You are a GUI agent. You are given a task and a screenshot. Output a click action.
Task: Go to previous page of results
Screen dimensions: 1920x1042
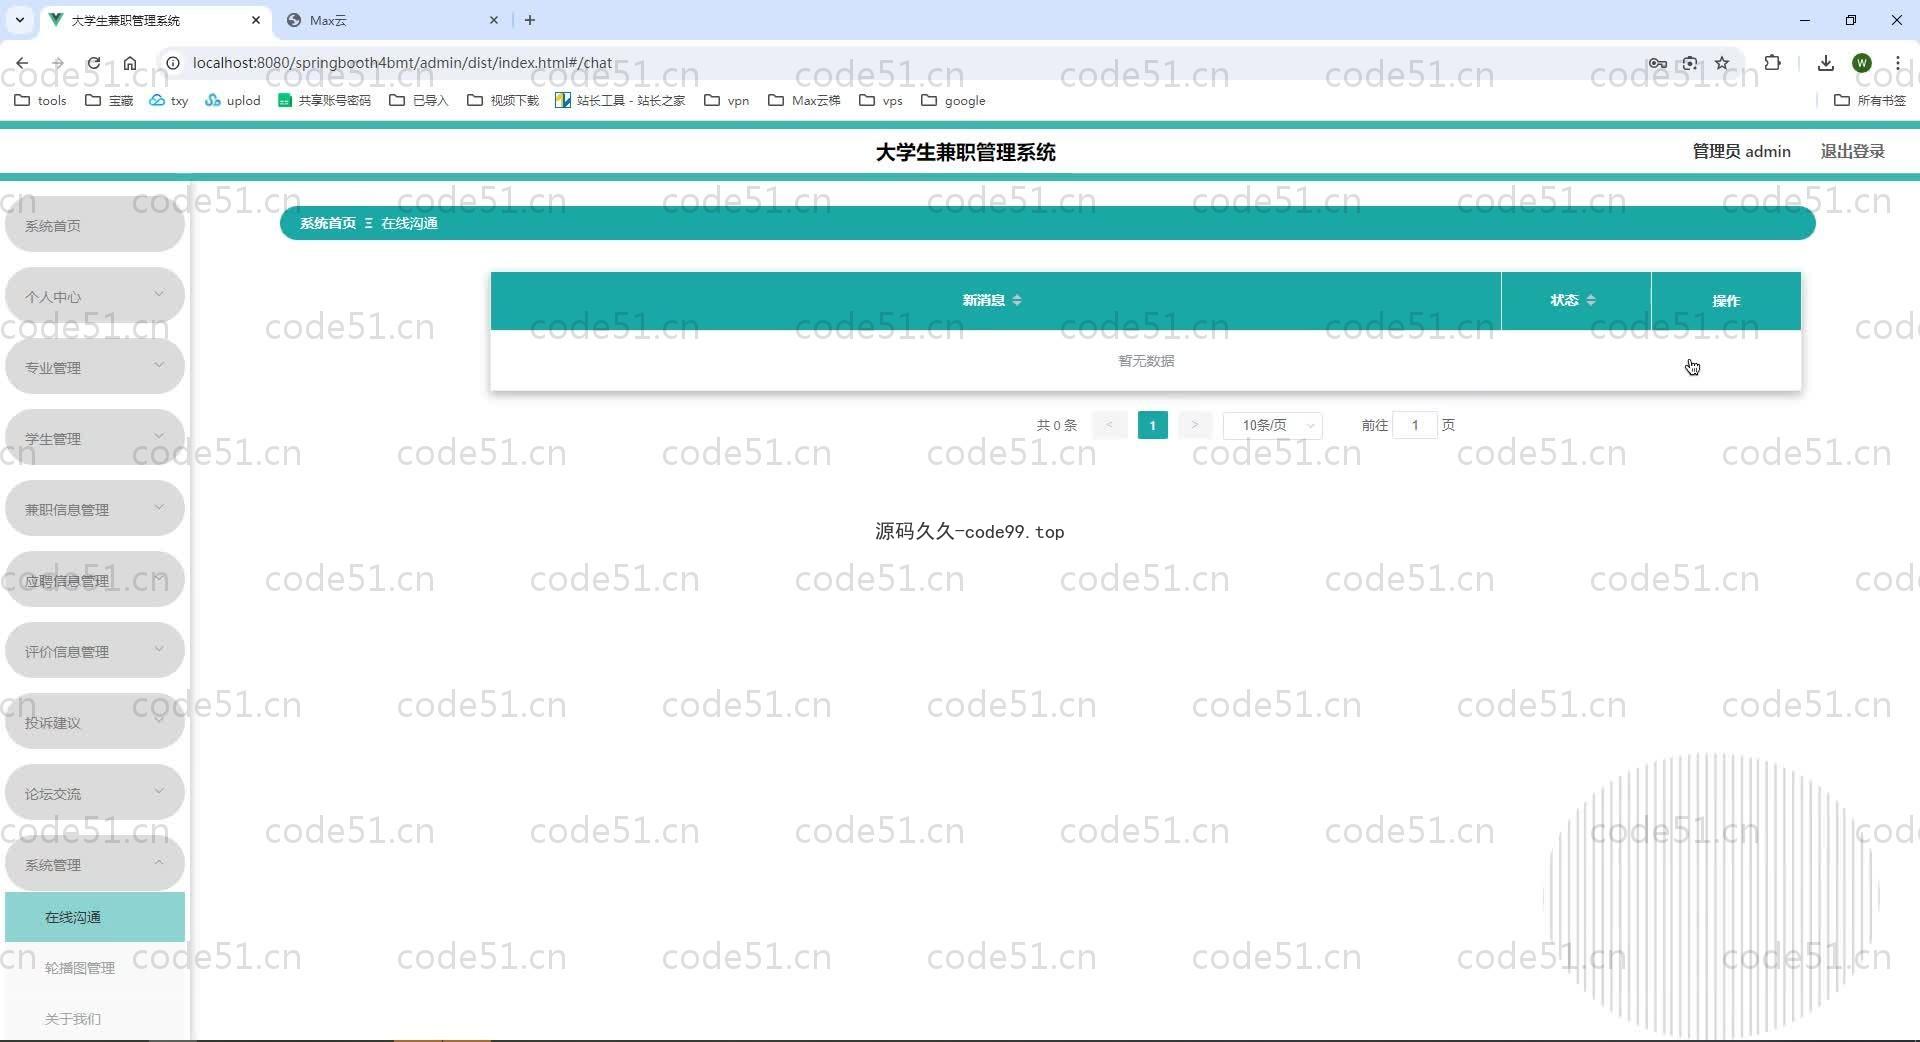coord(1110,425)
